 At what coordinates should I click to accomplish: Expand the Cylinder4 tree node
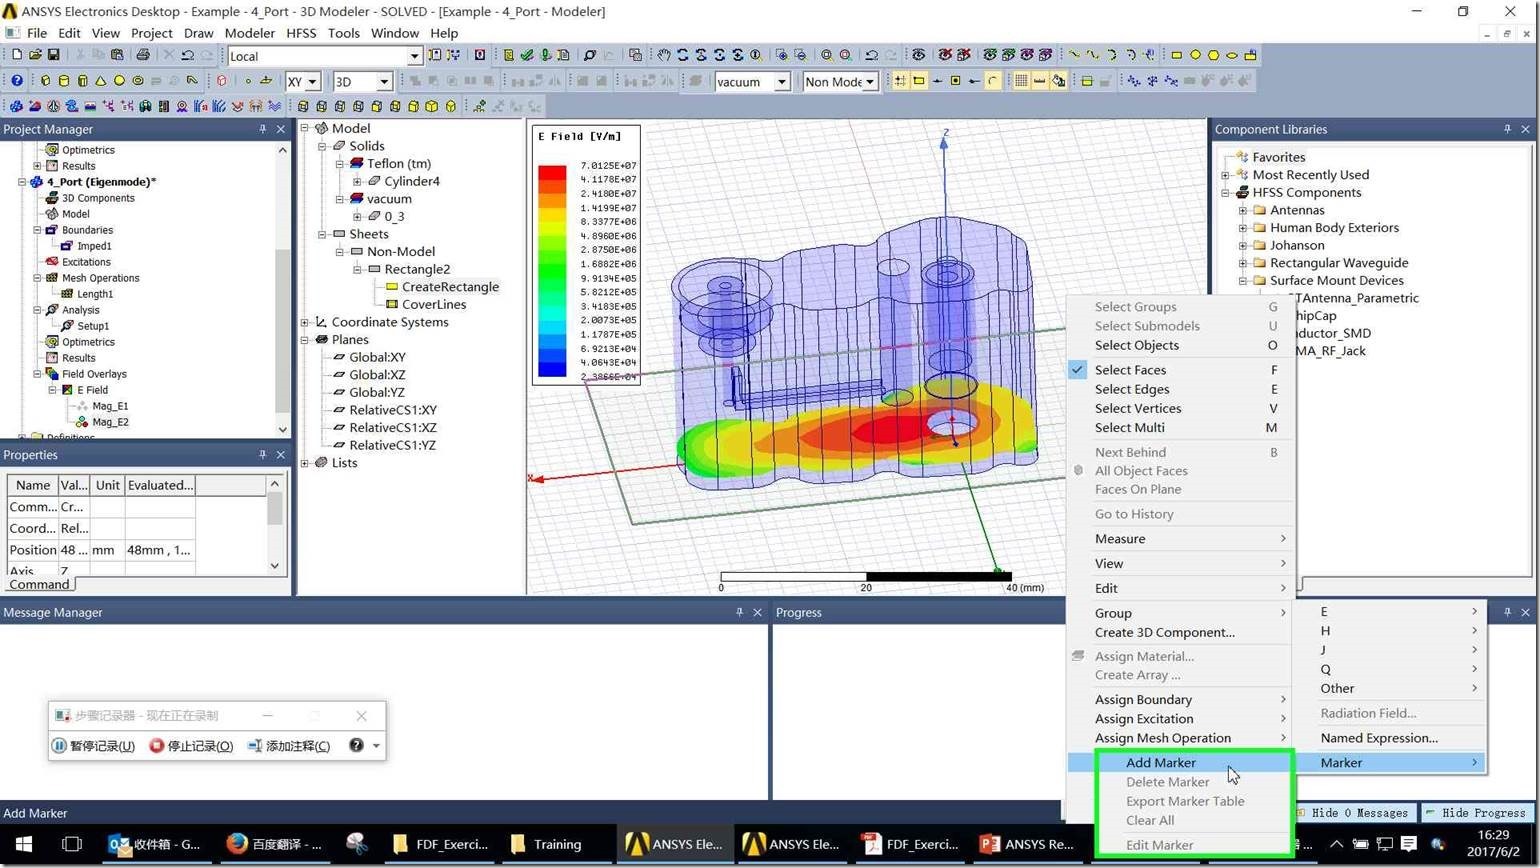(x=357, y=182)
